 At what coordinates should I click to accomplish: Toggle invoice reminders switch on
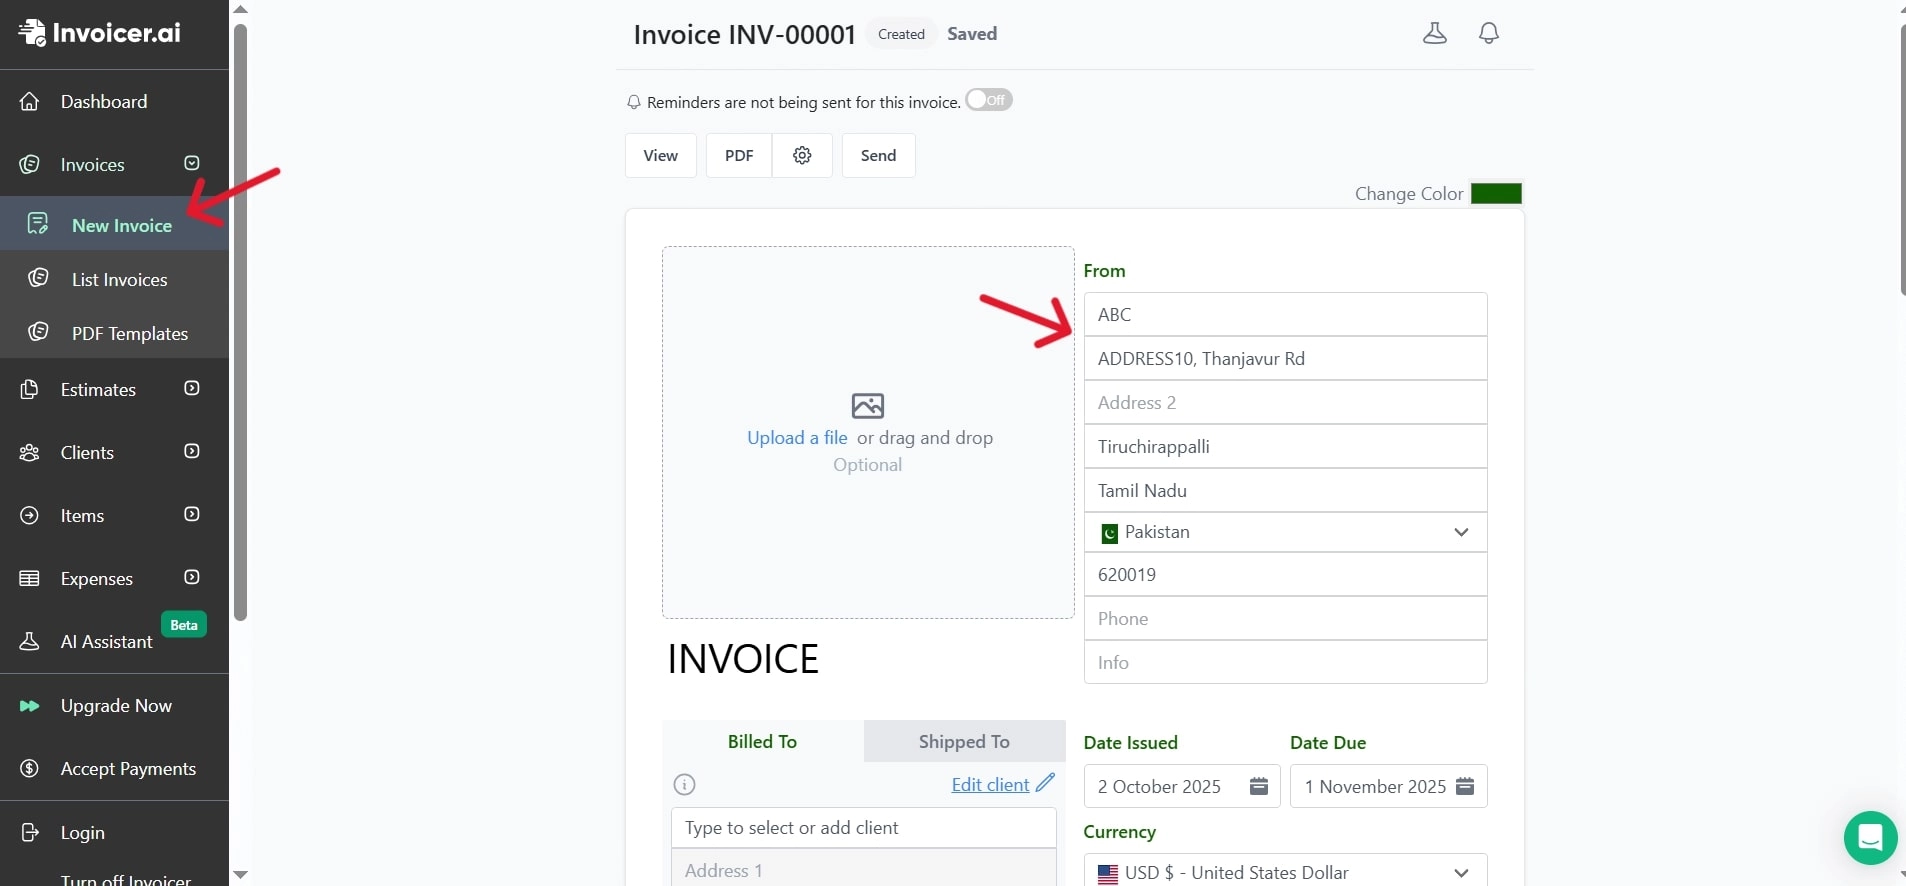tap(989, 100)
